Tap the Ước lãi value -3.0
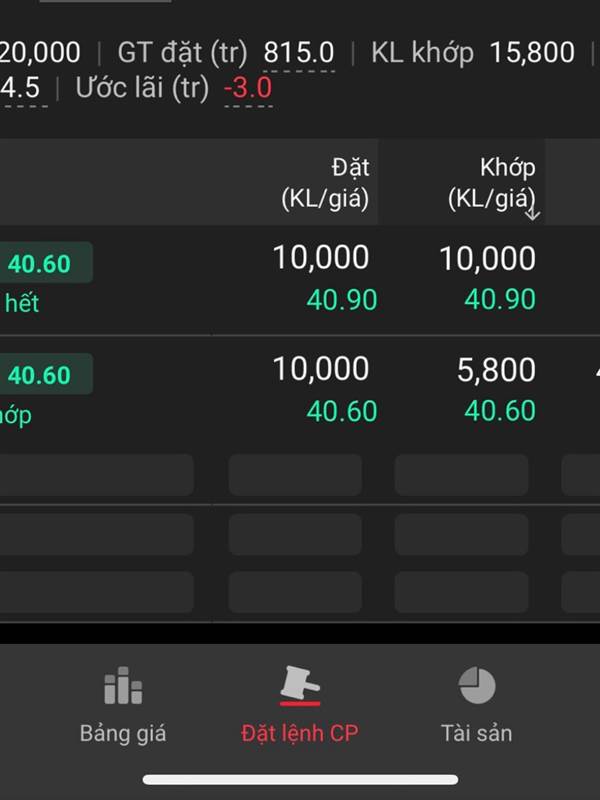 click(x=248, y=88)
